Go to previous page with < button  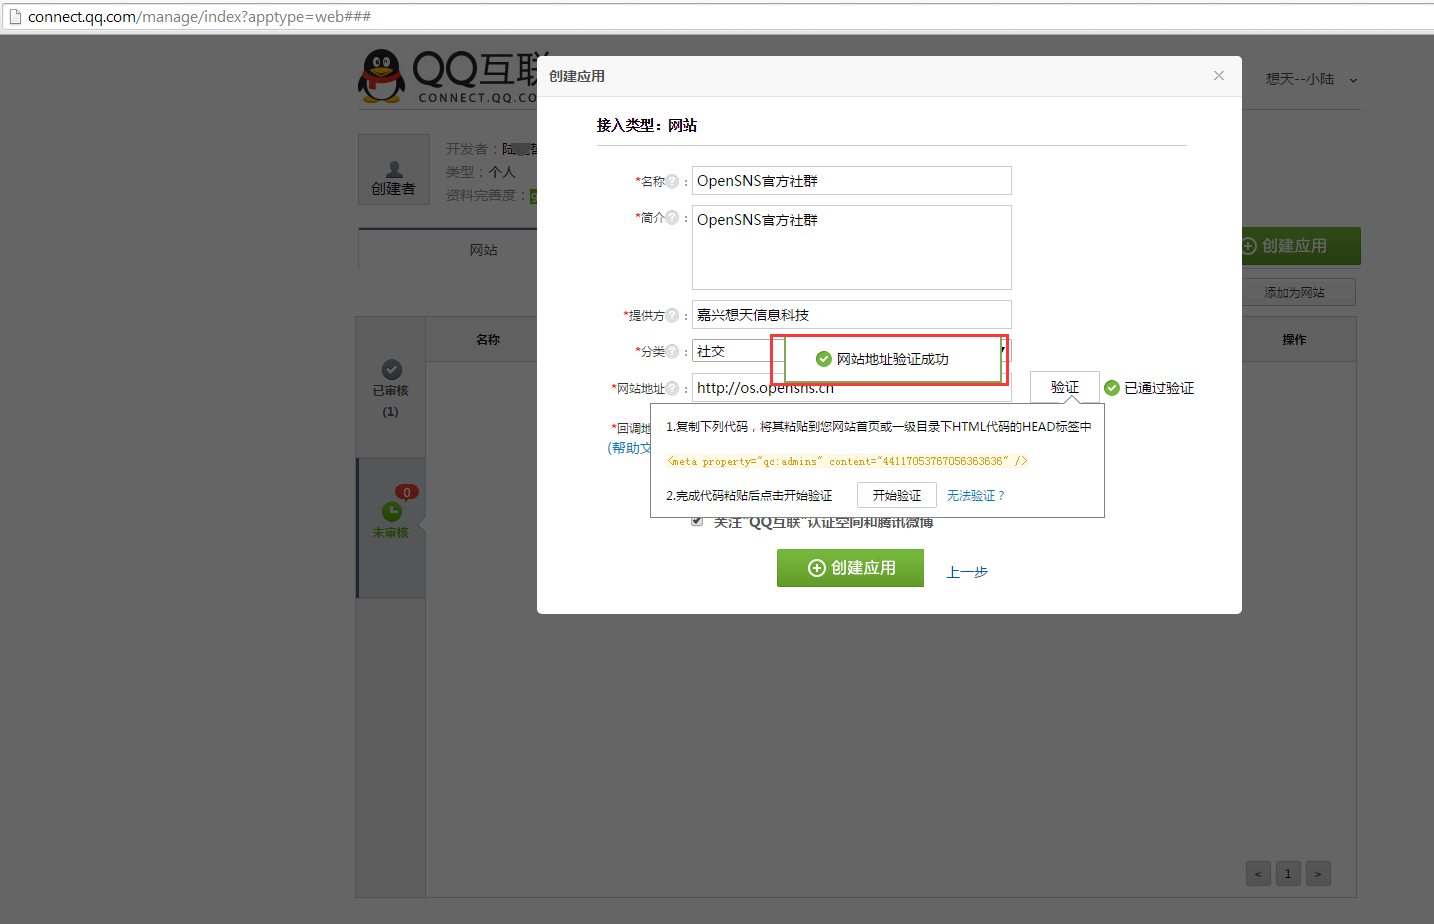point(1258,873)
